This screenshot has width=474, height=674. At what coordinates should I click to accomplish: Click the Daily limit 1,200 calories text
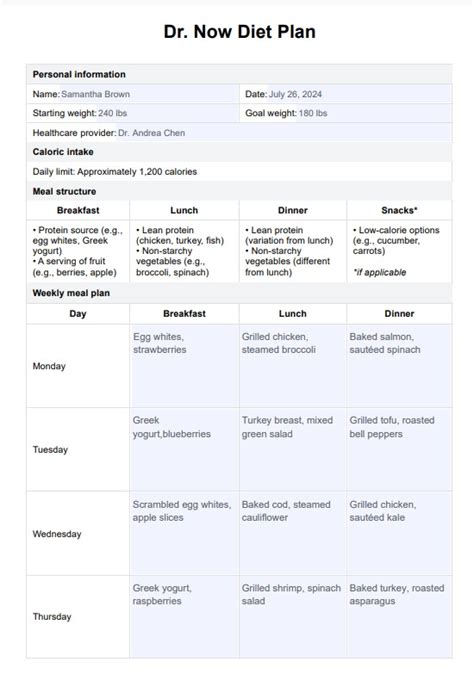click(x=115, y=172)
